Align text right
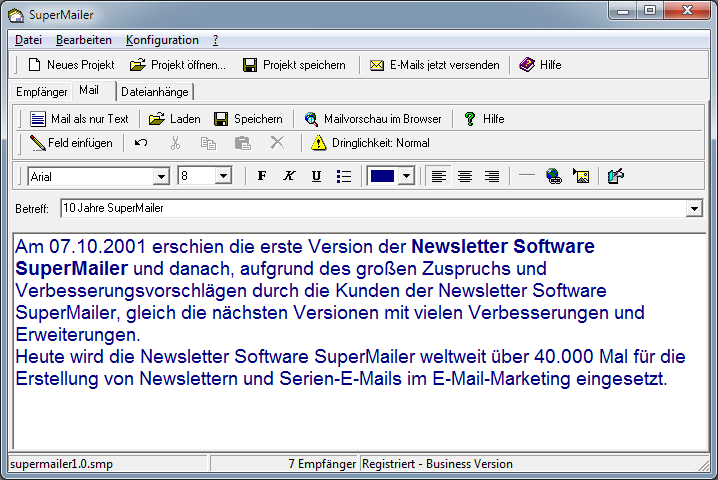Image resolution: width=718 pixels, height=480 pixels. click(x=492, y=176)
